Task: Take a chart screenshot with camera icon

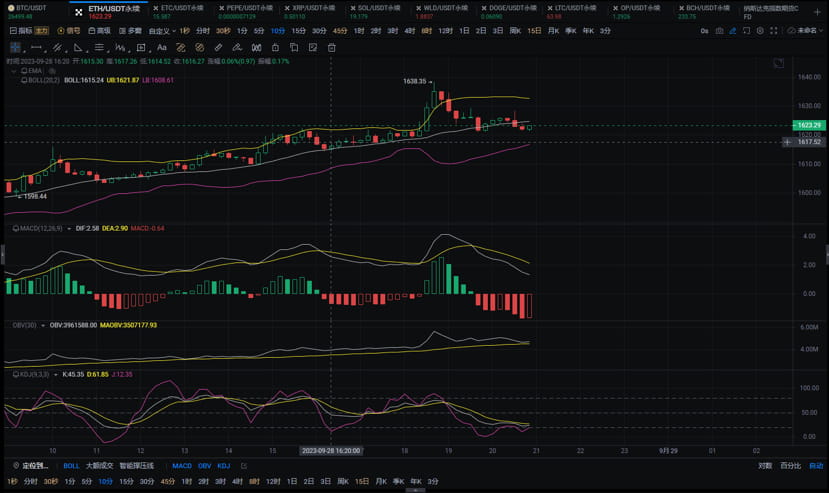Action: [x=719, y=31]
